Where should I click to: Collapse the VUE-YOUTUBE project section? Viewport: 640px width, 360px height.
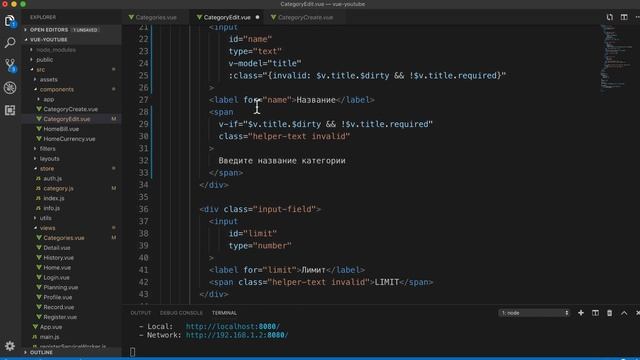[x=71, y=40]
